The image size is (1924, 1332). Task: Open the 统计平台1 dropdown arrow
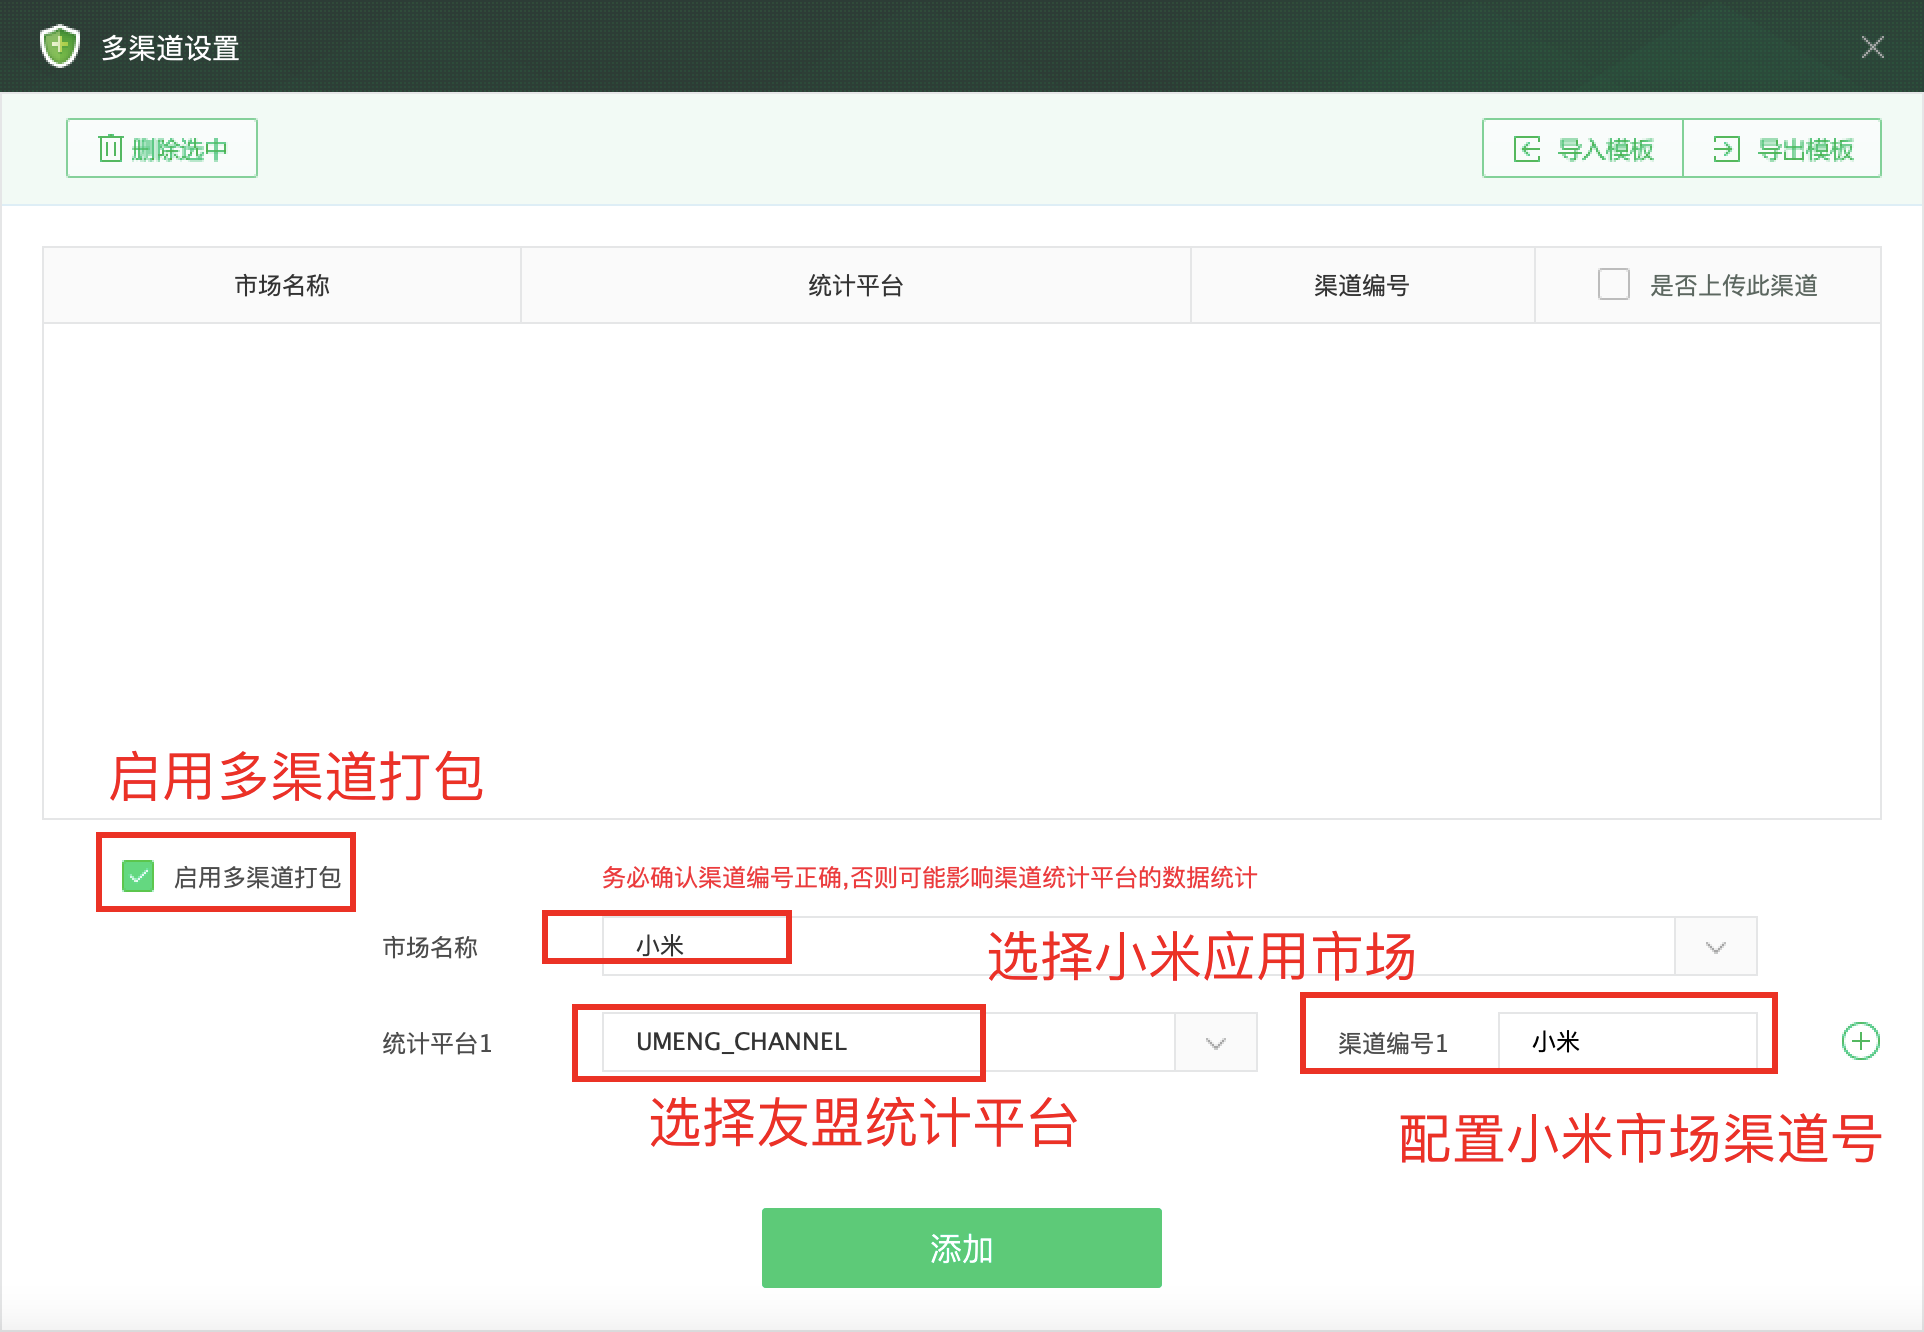click(1215, 1042)
